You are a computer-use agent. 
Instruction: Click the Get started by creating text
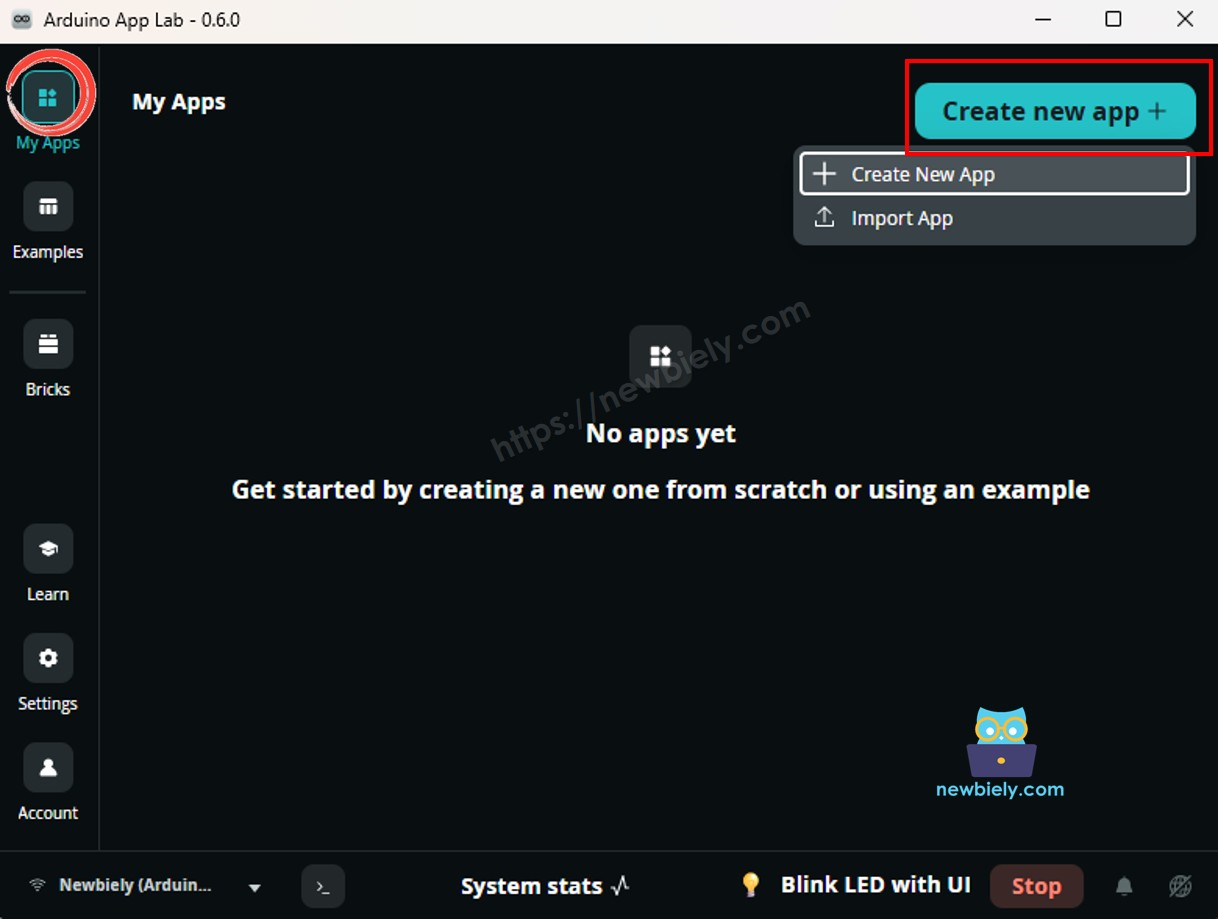pyautogui.click(x=660, y=490)
